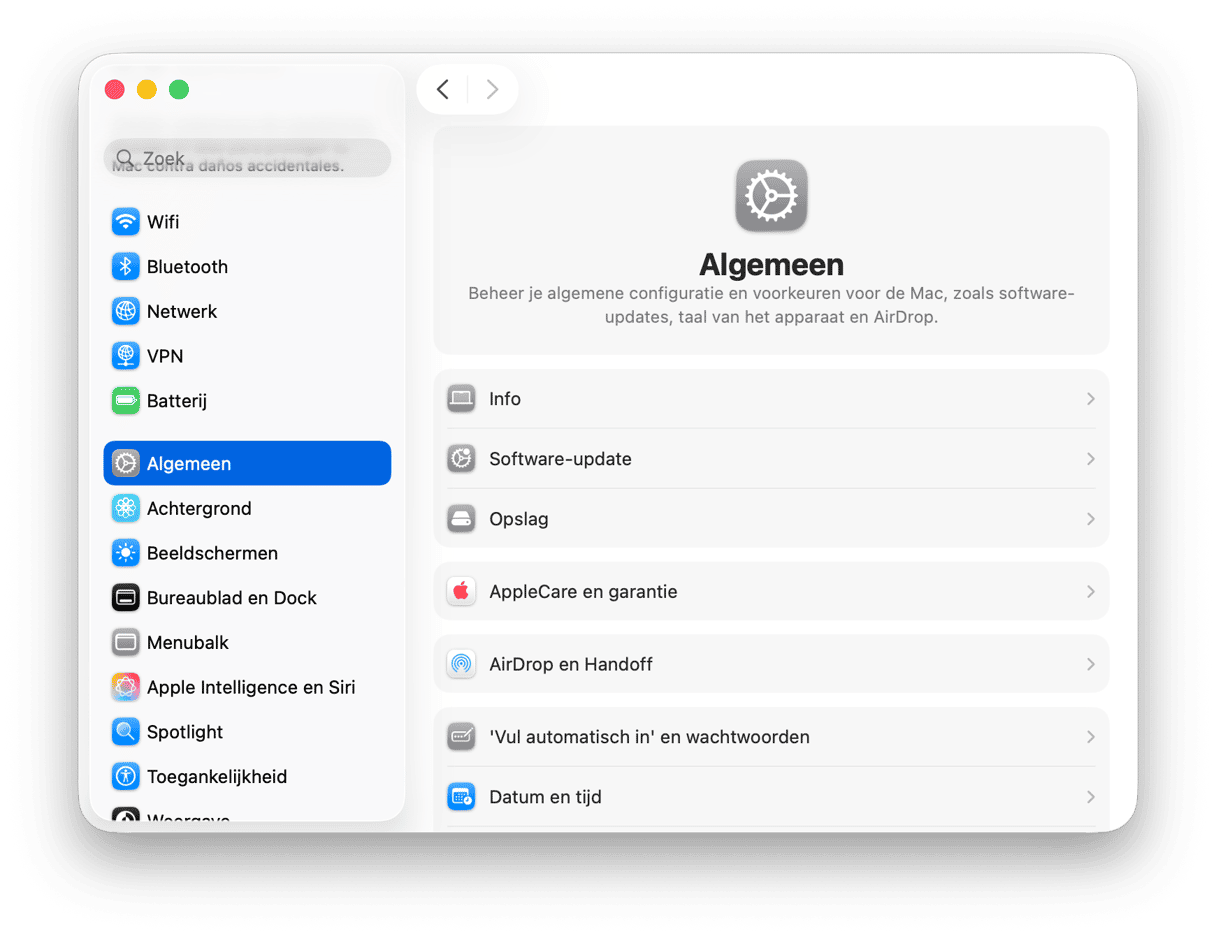Open Netwerk globe icon

[125, 311]
